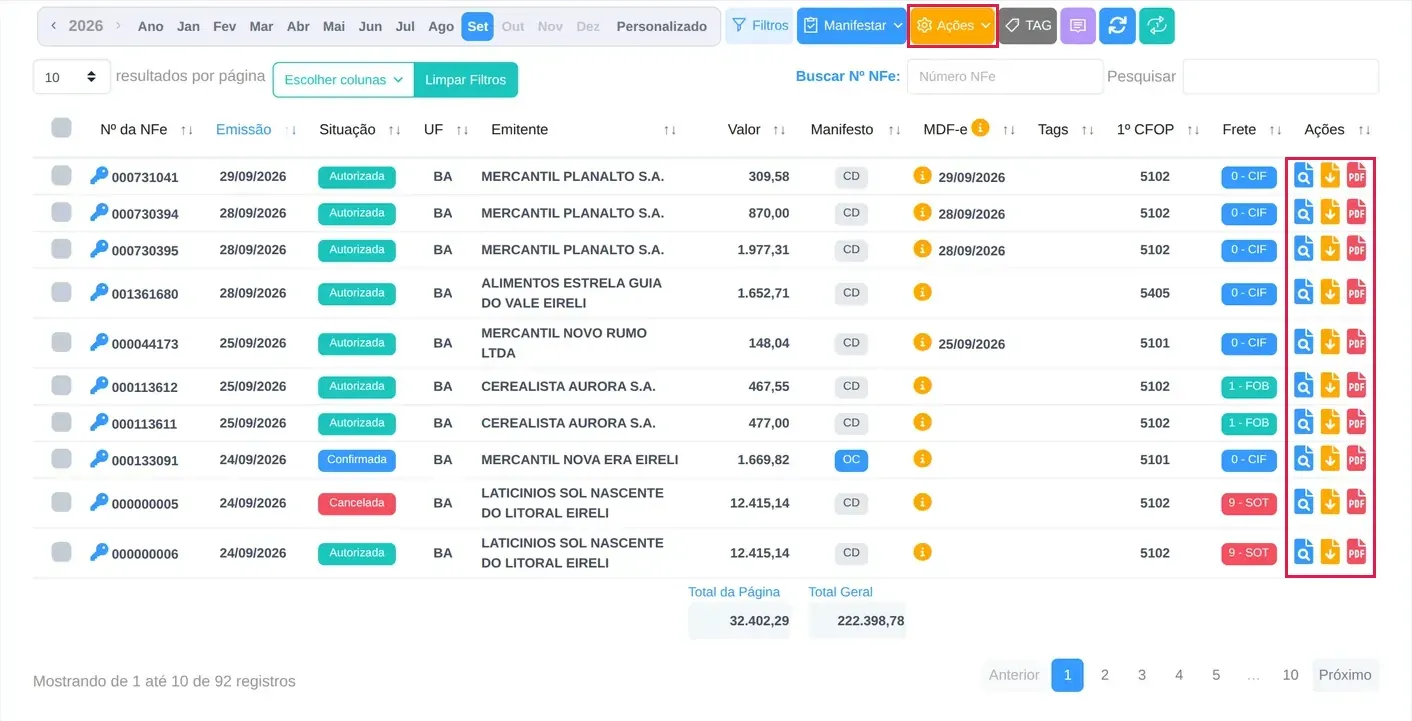This screenshot has height=721, width=1412.
Task: Click MDF-e info icon for NFe 001361680
Action: pos(922,292)
